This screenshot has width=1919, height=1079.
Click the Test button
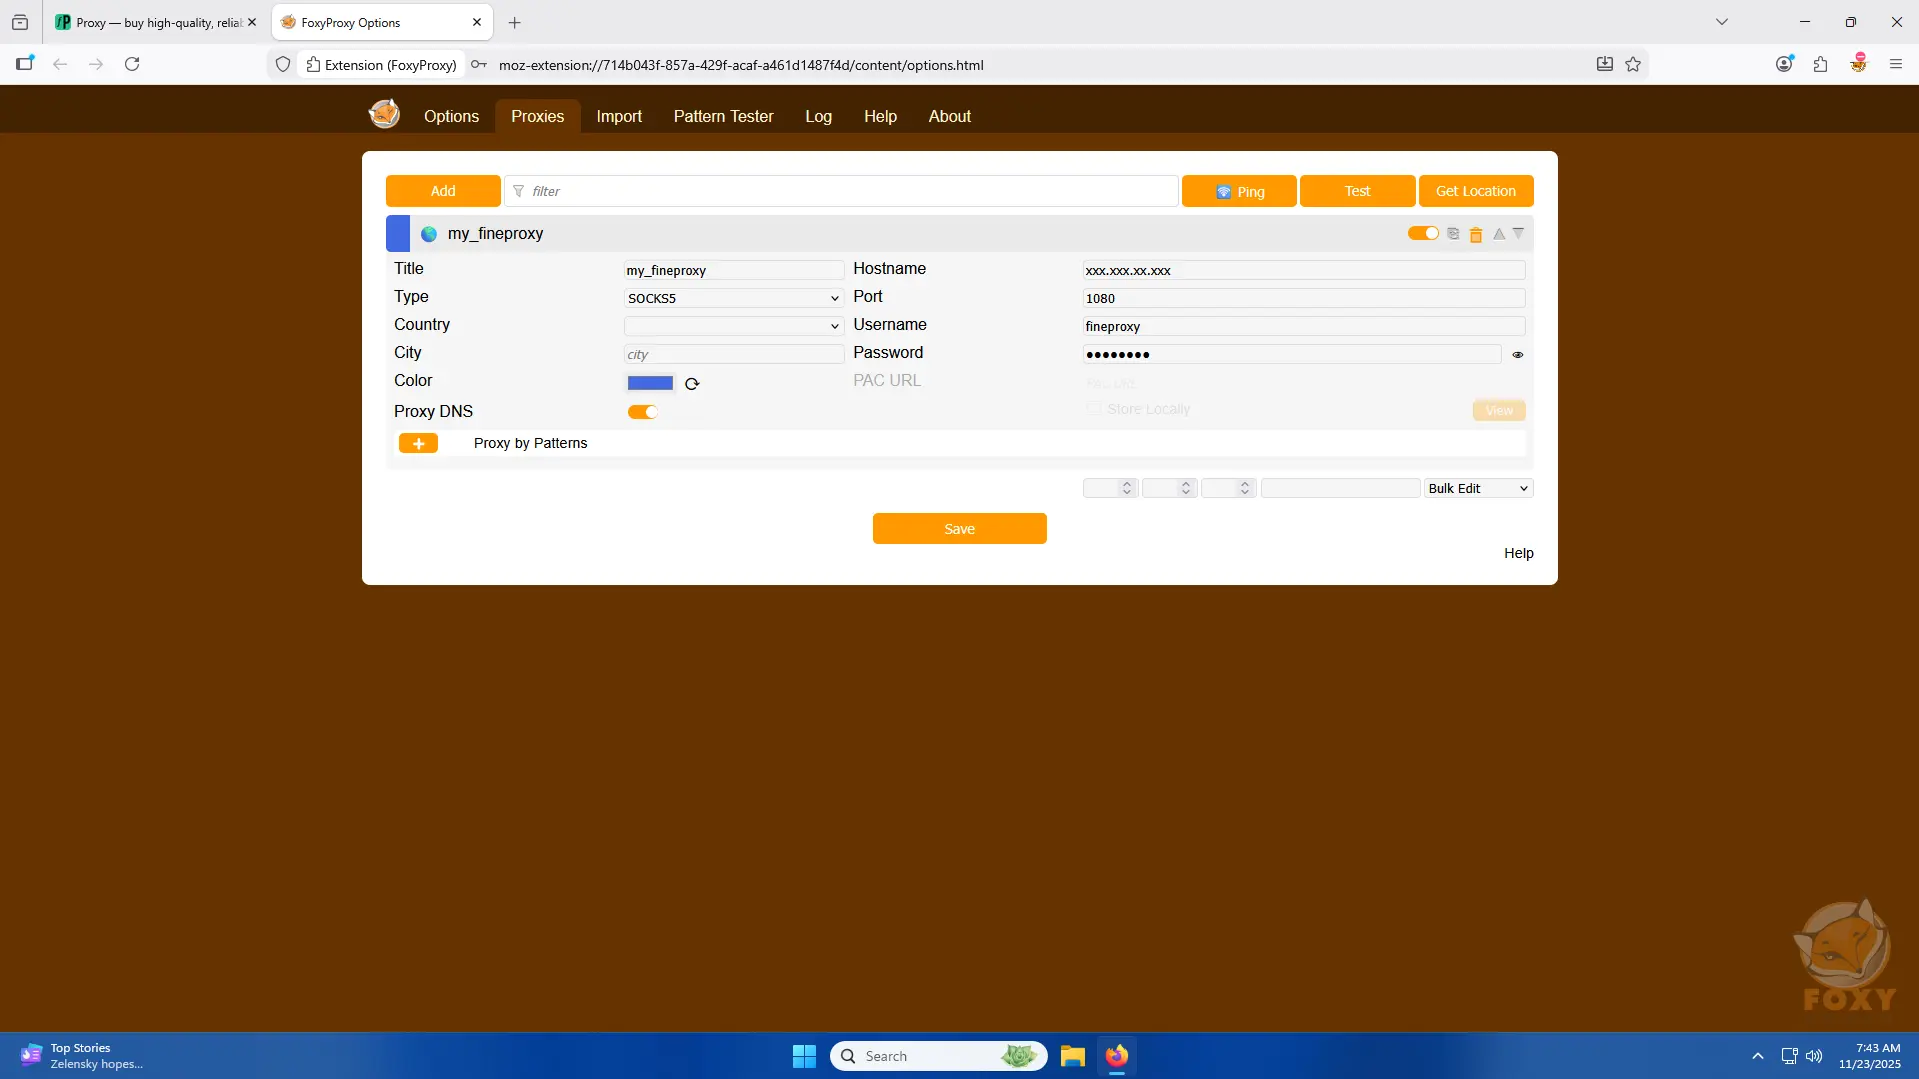[1357, 191]
